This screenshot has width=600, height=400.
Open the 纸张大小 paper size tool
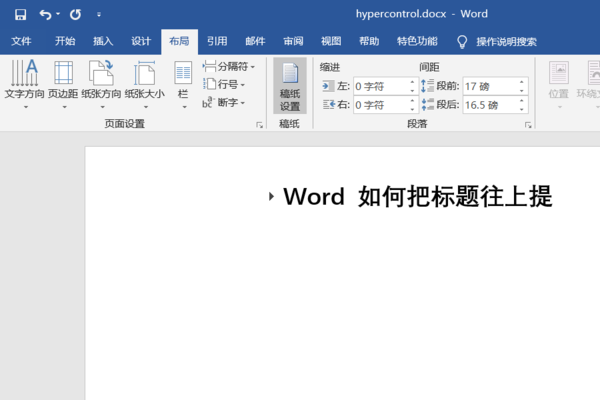tap(144, 80)
